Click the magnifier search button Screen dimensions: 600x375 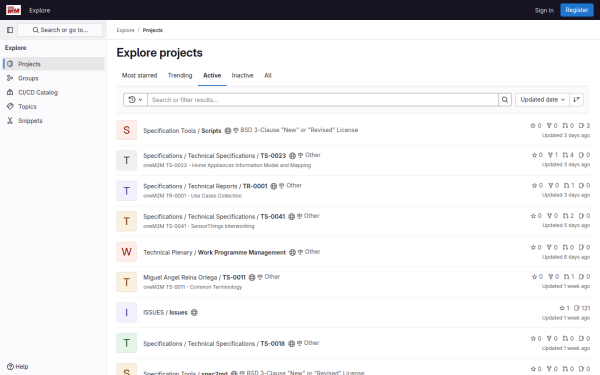point(505,99)
